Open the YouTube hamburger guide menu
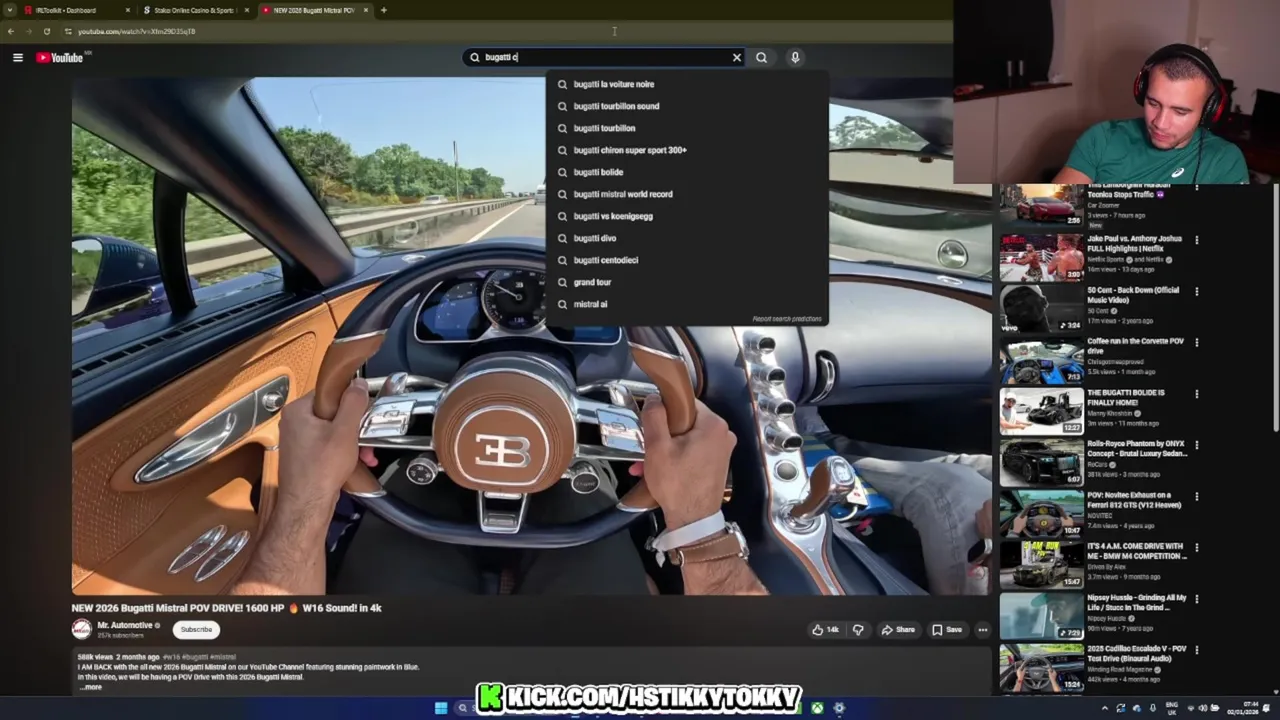 point(17,58)
